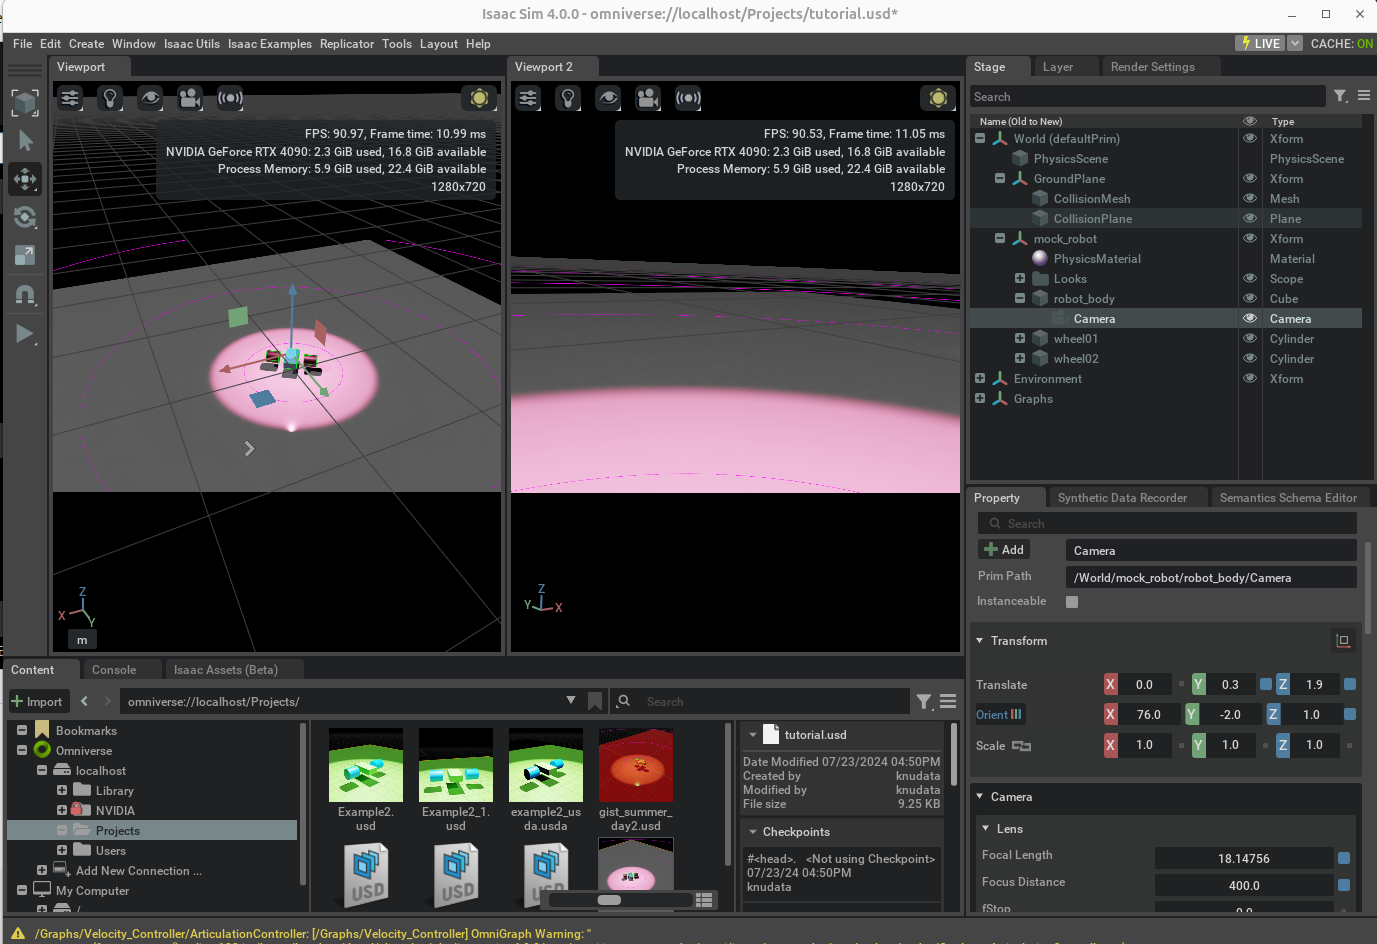This screenshot has height=944, width=1377.
Task: Select the arrow selection tool in left toolbar
Action: (25, 141)
